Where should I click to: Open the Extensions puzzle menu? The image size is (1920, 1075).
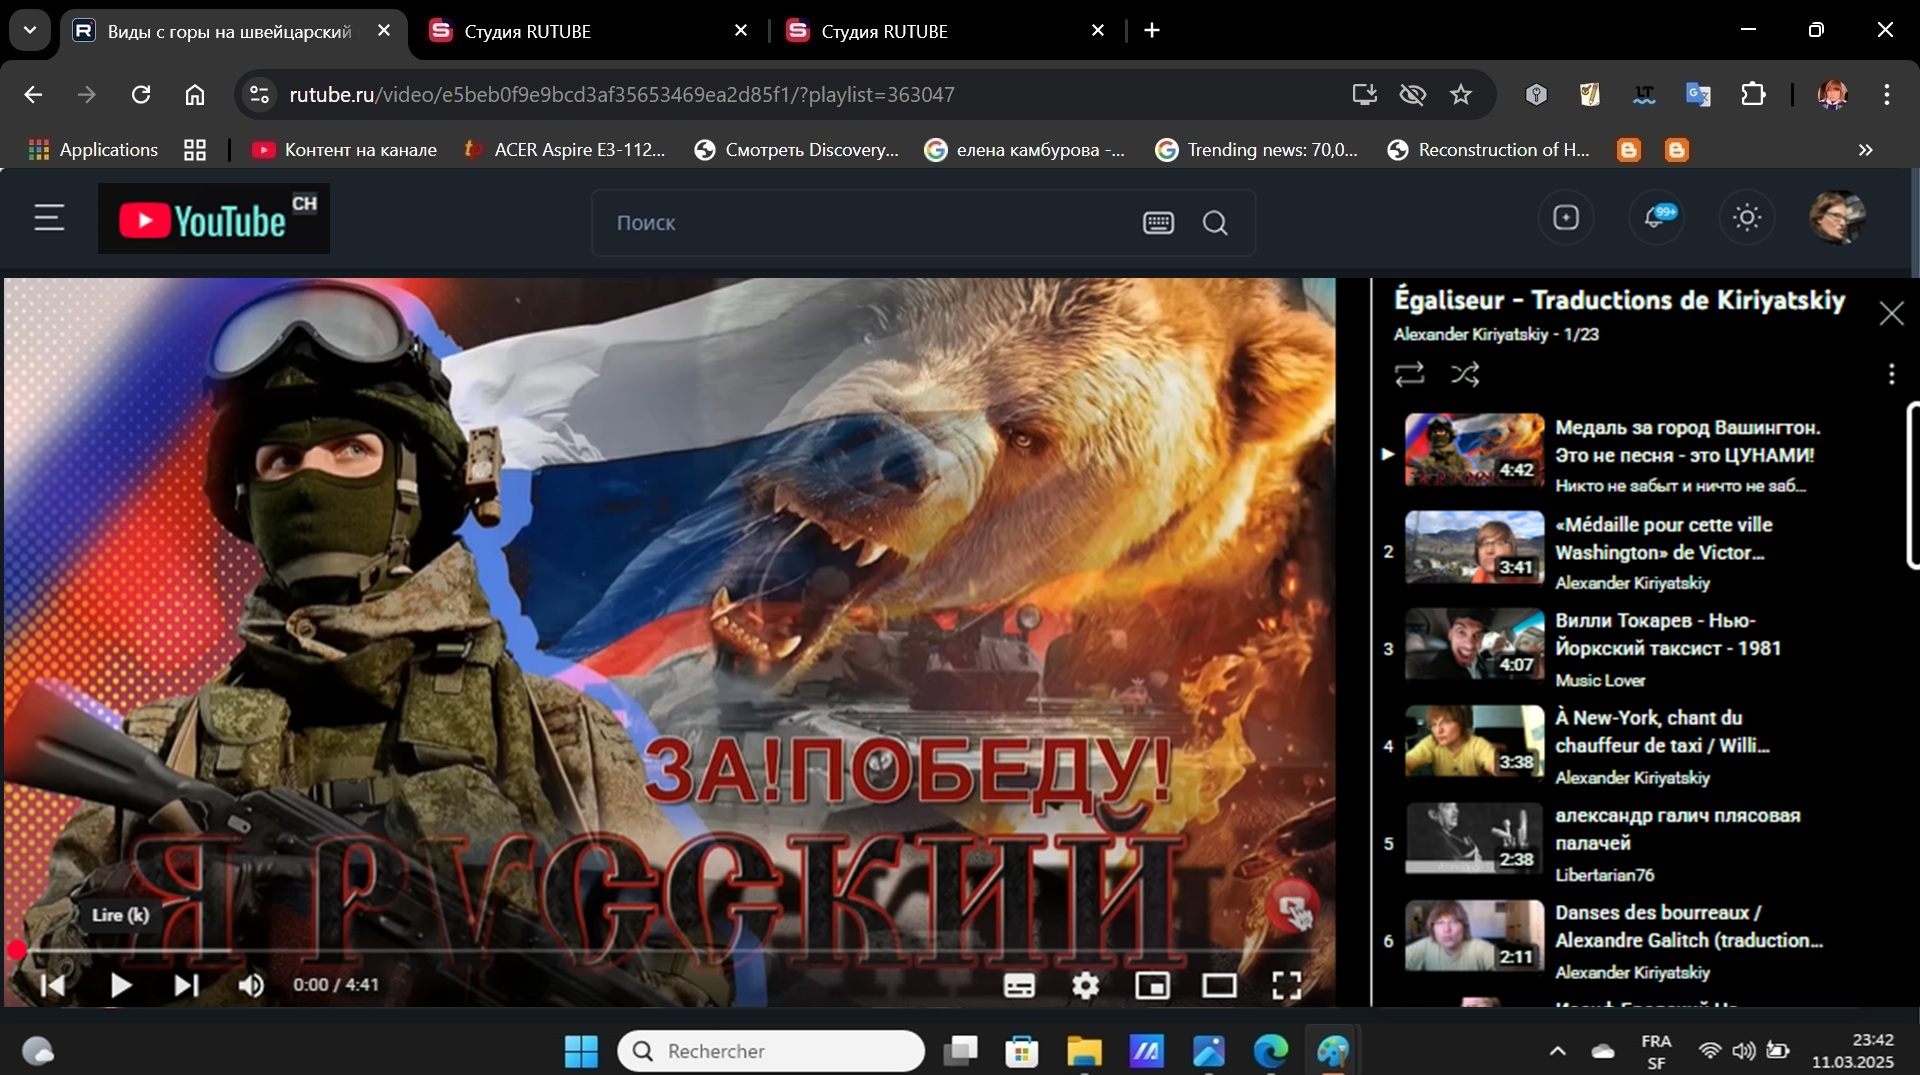pos(1753,95)
